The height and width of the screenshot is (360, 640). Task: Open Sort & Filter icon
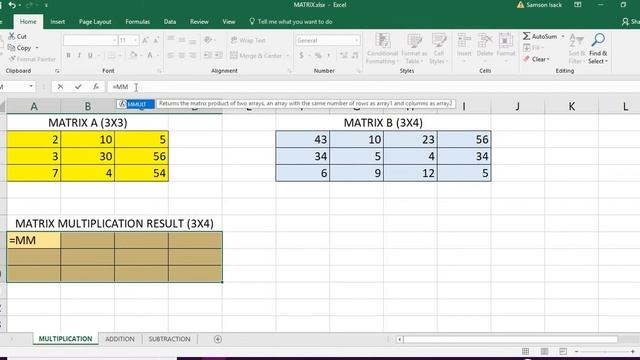(x=577, y=41)
